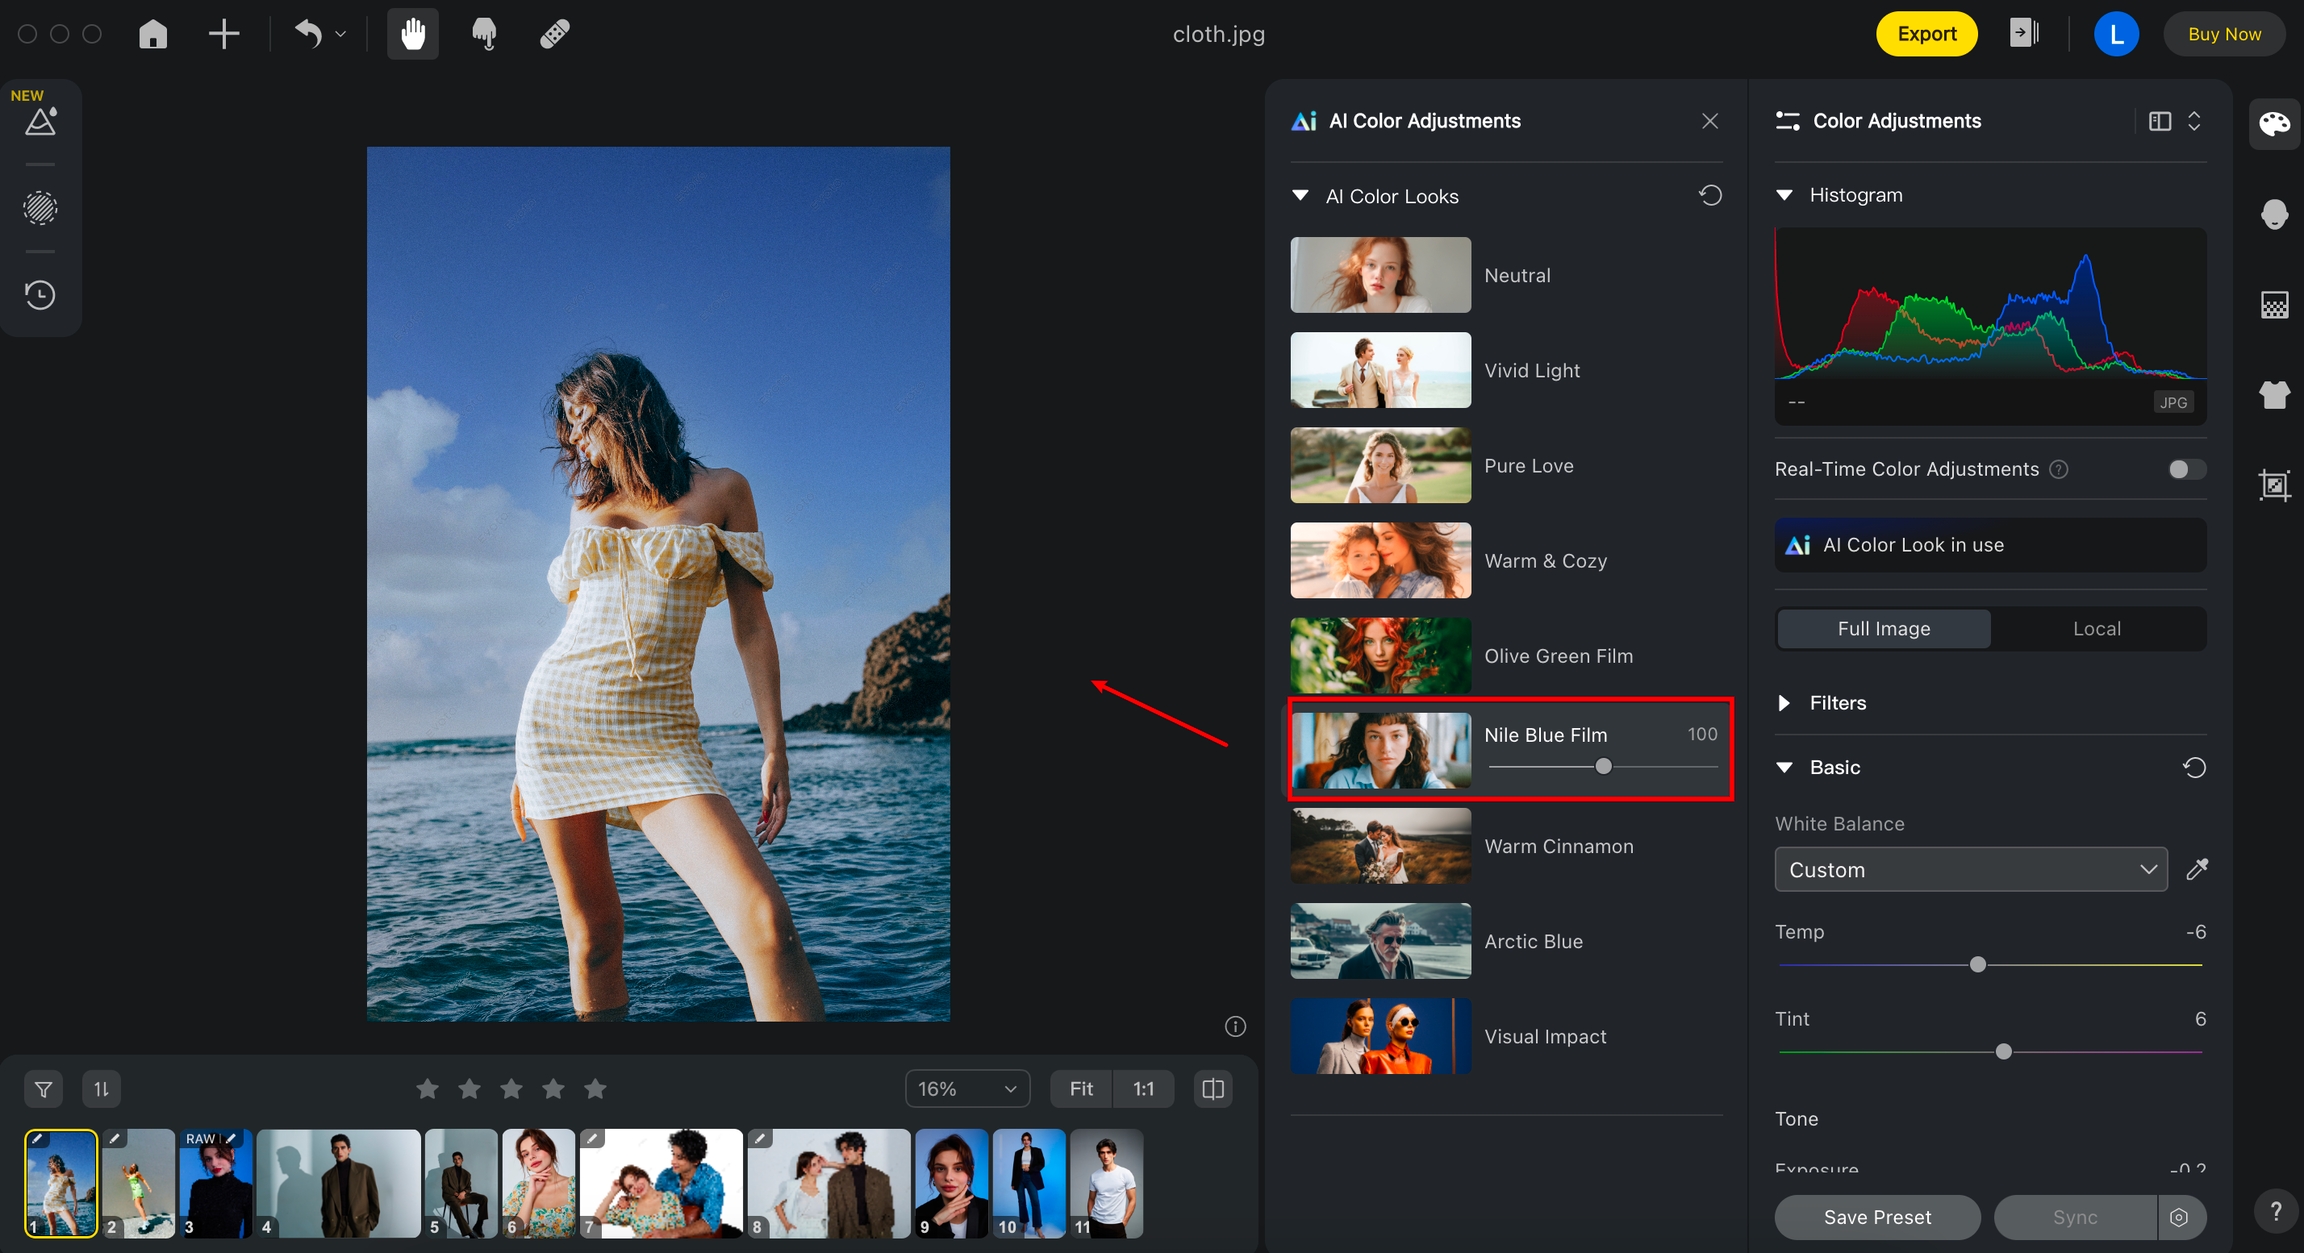Open the History panel icon

tap(40, 295)
